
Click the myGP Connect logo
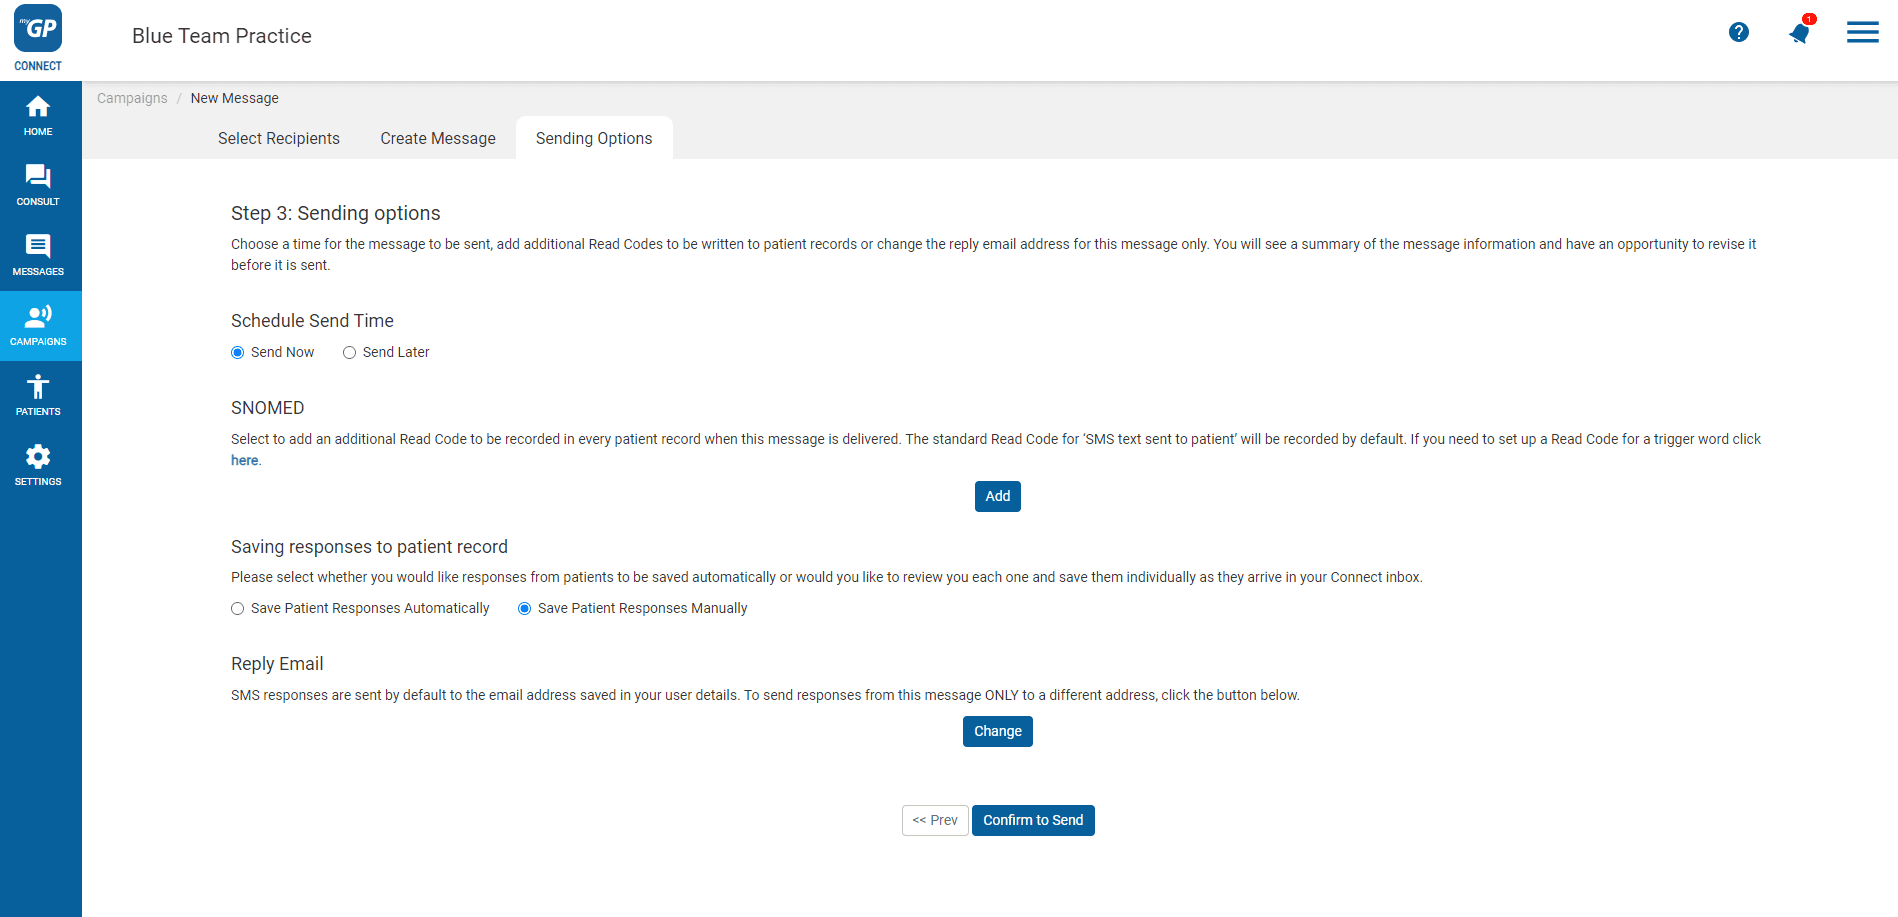coord(38,38)
